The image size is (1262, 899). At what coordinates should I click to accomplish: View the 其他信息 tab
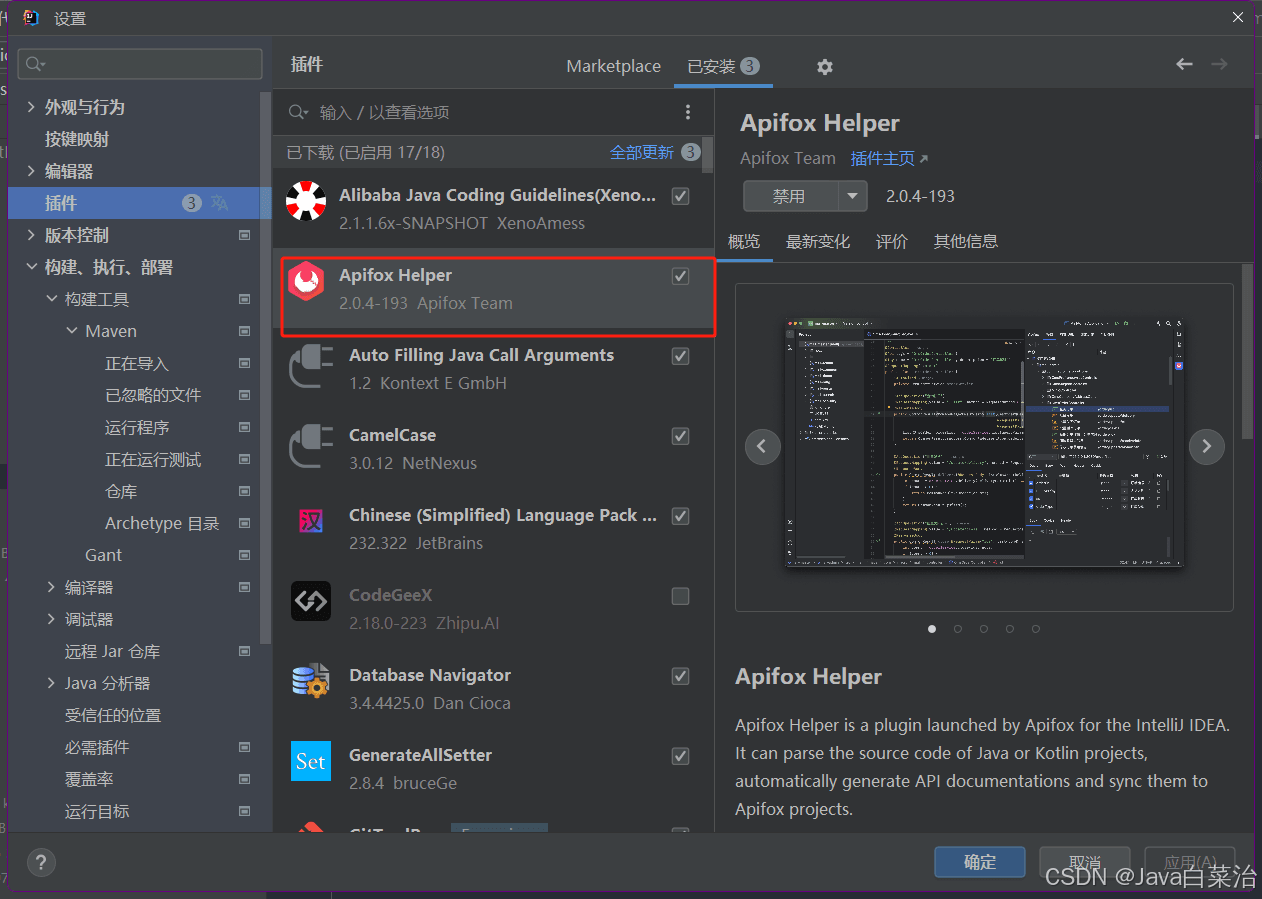966,241
